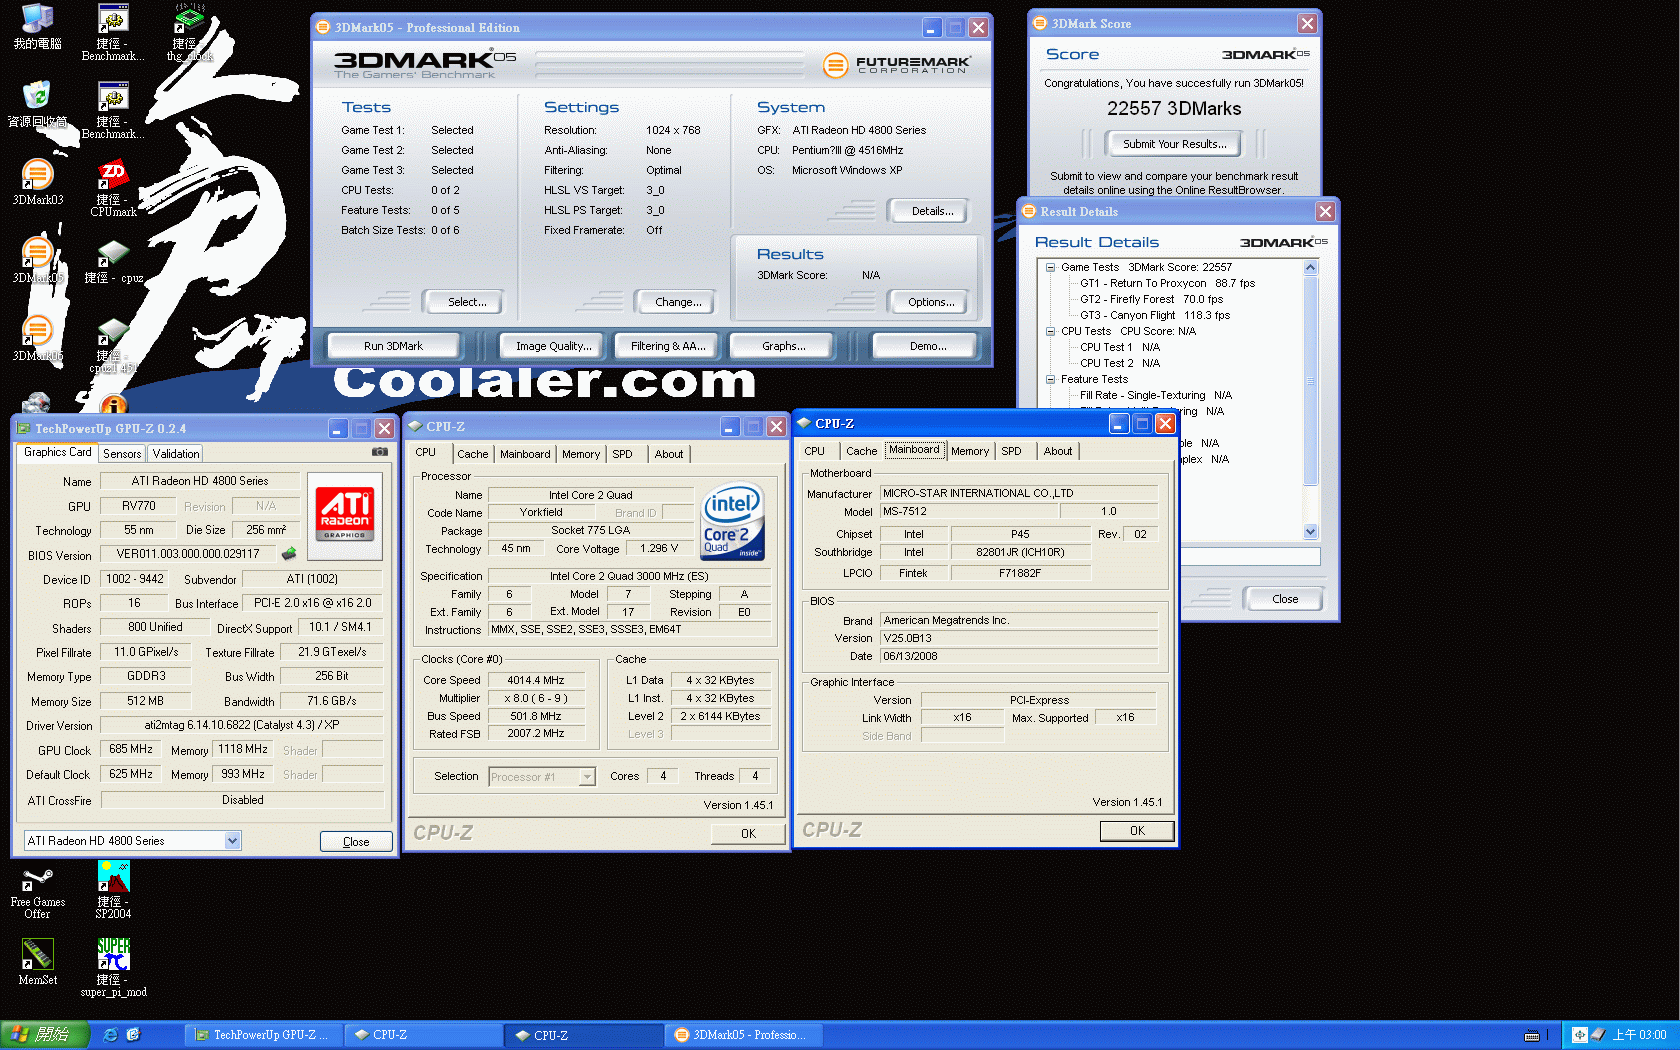
Task: Select the MemSet desktop shortcut
Action: (x=37, y=962)
